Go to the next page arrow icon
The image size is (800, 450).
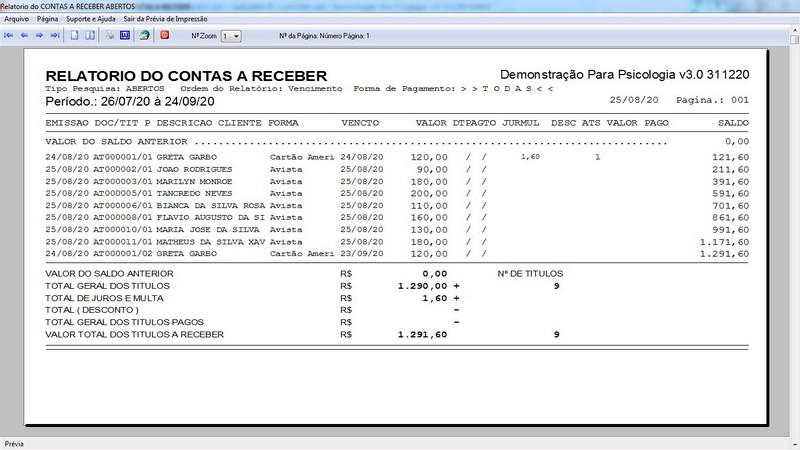point(39,36)
